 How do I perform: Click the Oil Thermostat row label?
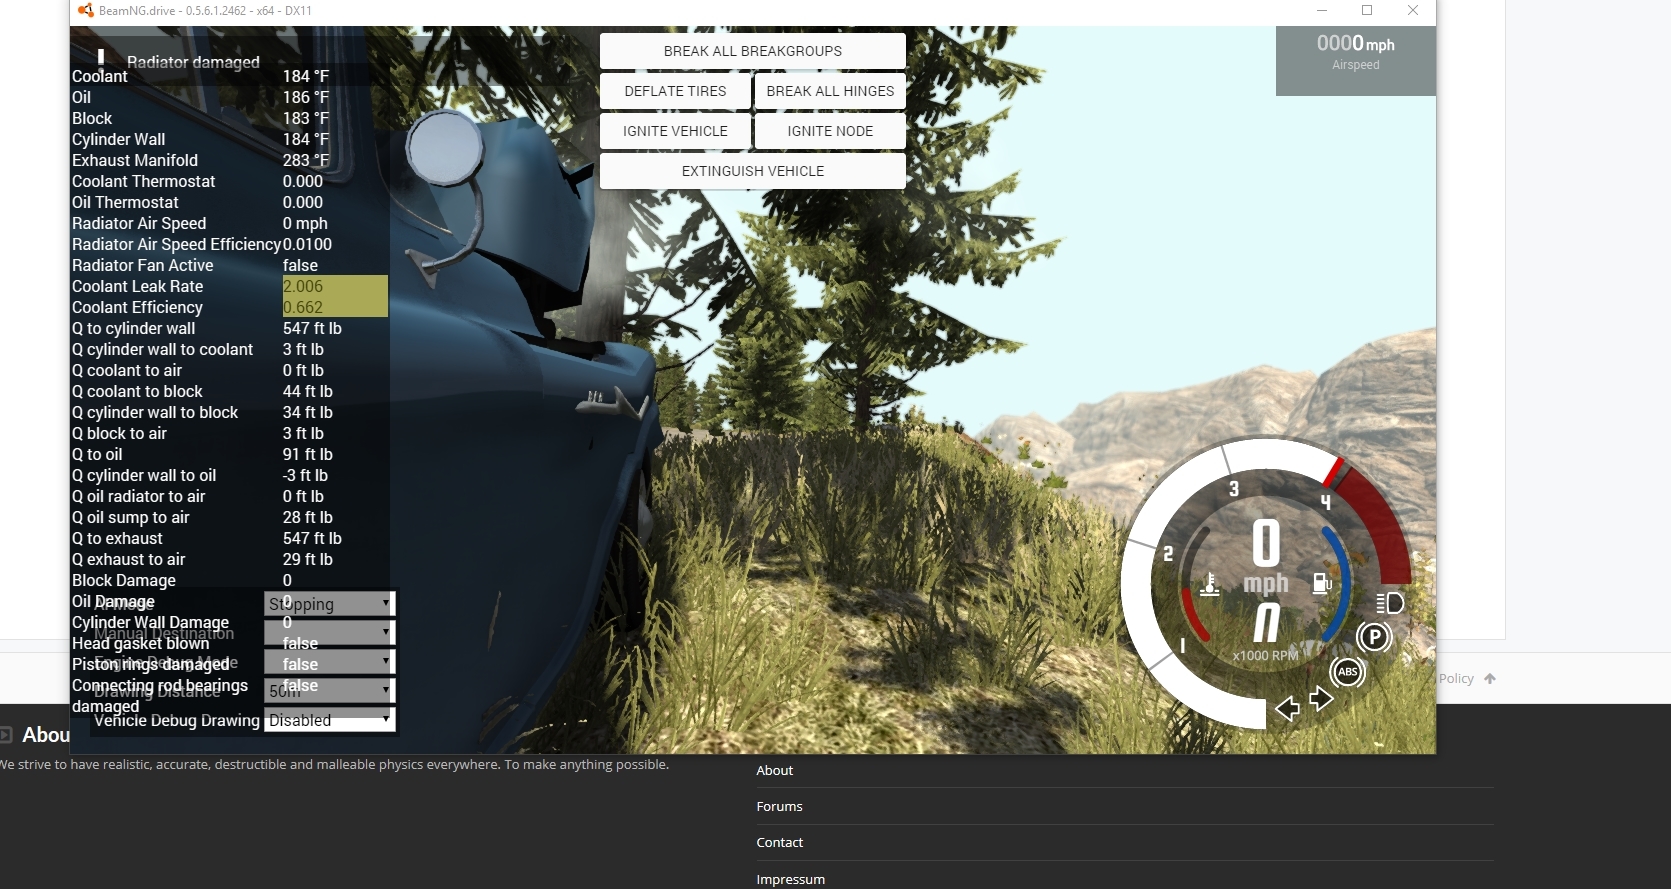[x=125, y=202]
